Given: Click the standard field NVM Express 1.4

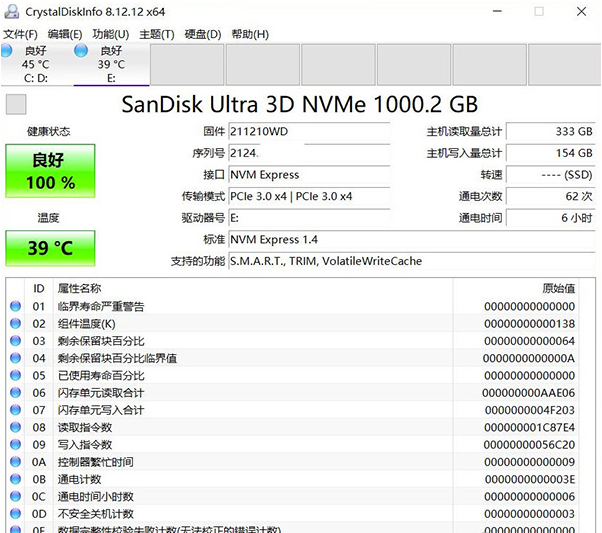Looking at the screenshot, I should pos(412,240).
